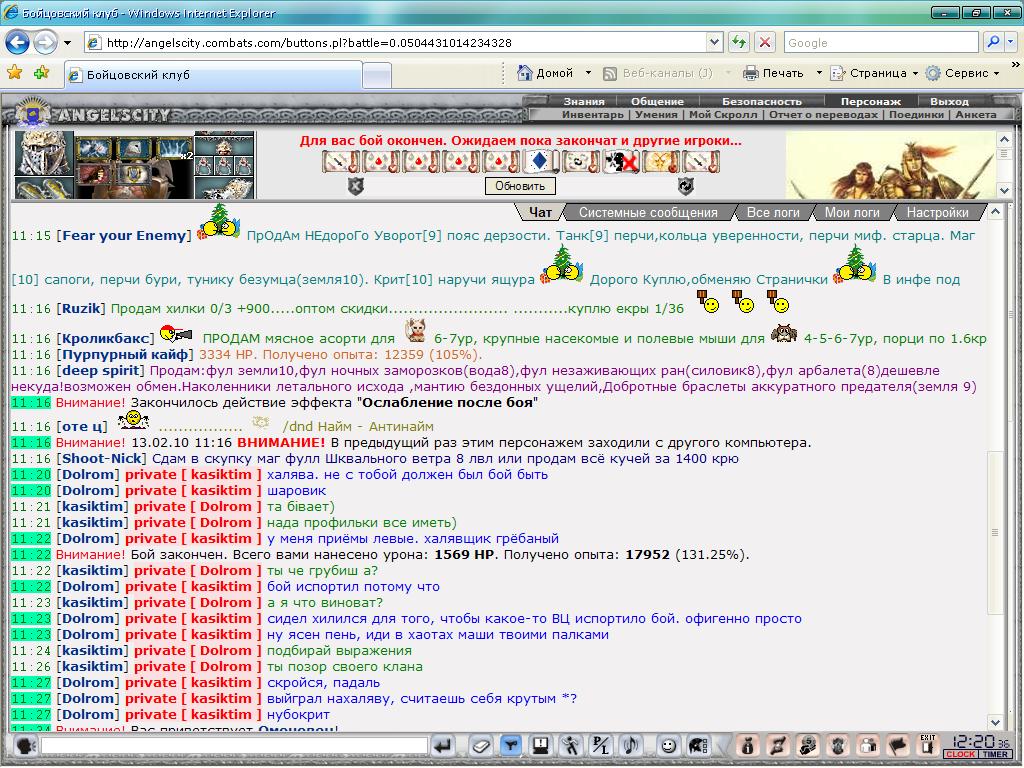Toggle sound with the speaker icon
The height and width of the screenshot is (768, 1024).
(630, 745)
